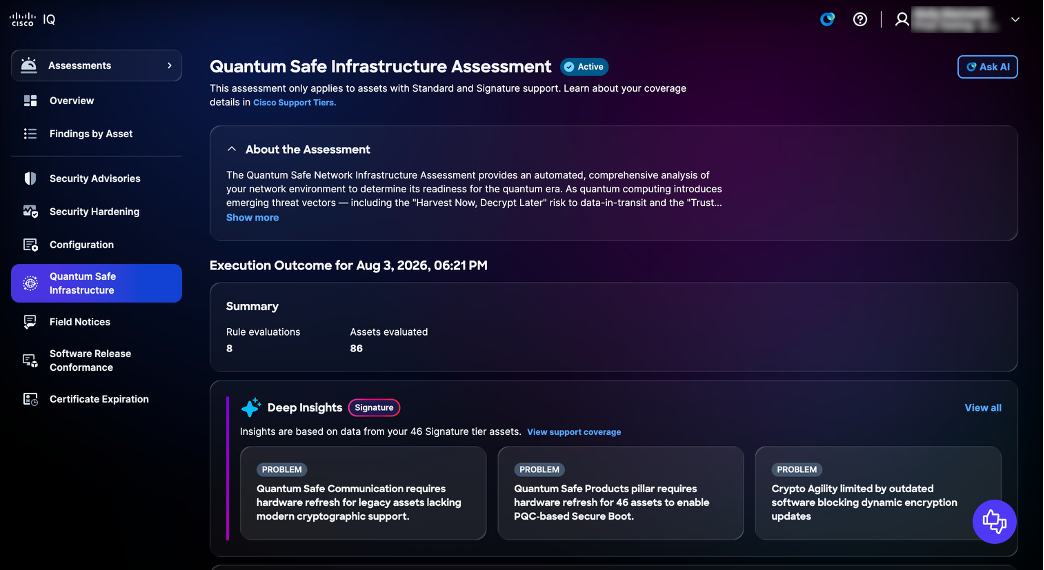This screenshot has height=570, width=1044.
Task: Expand the user account dropdown chevron
Action: pyautogui.click(x=1015, y=19)
